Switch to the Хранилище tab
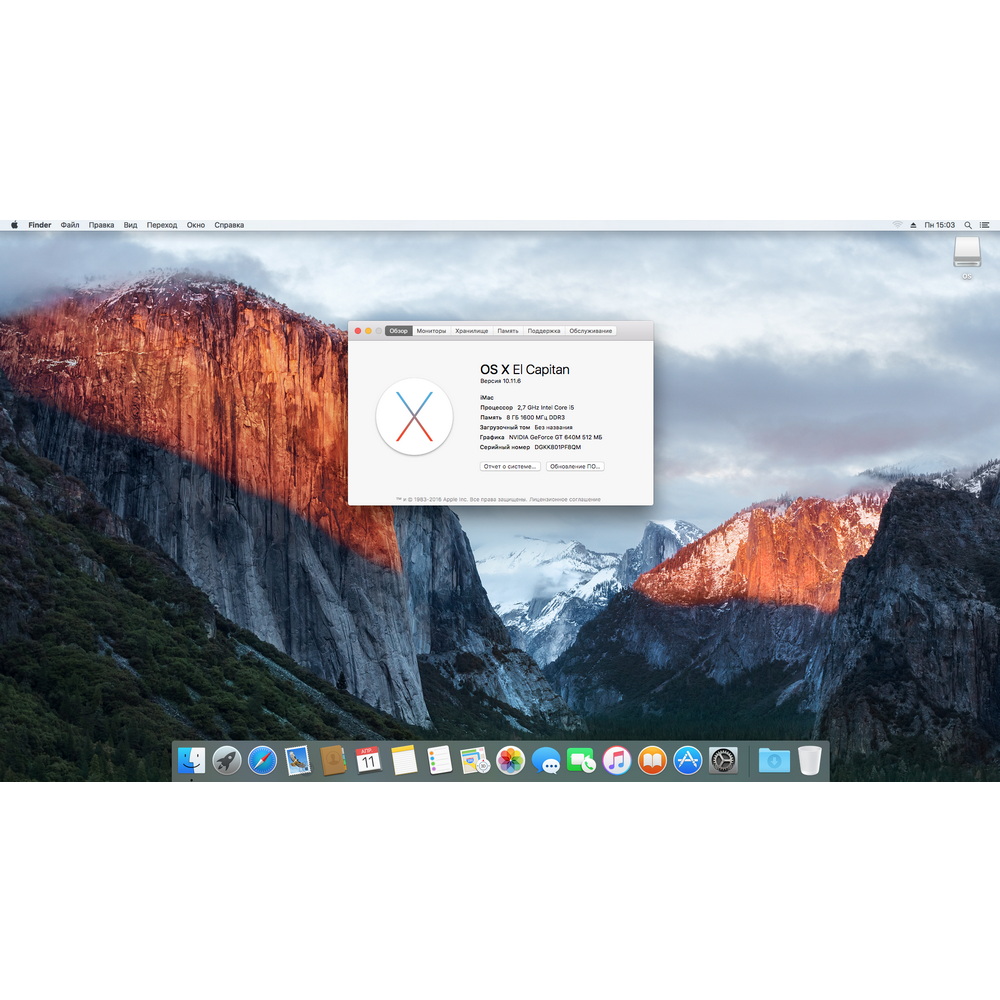 point(472,331)
